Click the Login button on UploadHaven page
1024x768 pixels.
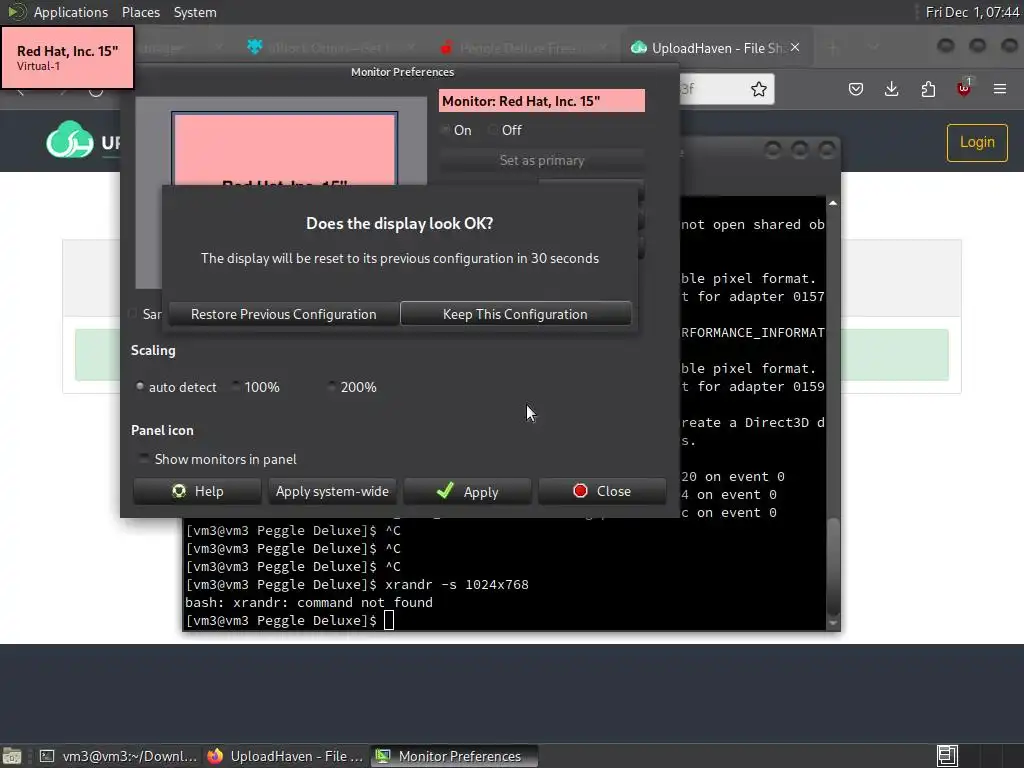[977, 142]
